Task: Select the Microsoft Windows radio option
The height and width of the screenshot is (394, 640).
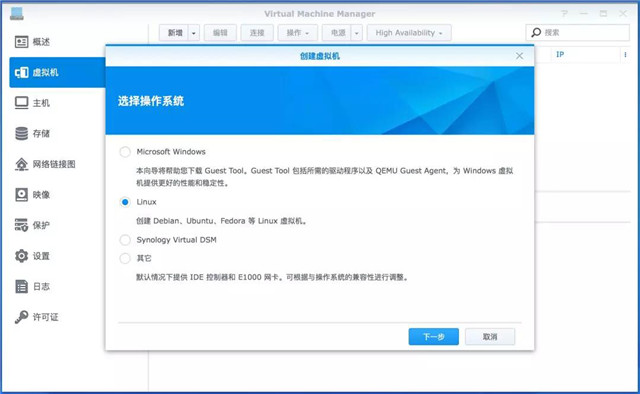Action: 125,152
